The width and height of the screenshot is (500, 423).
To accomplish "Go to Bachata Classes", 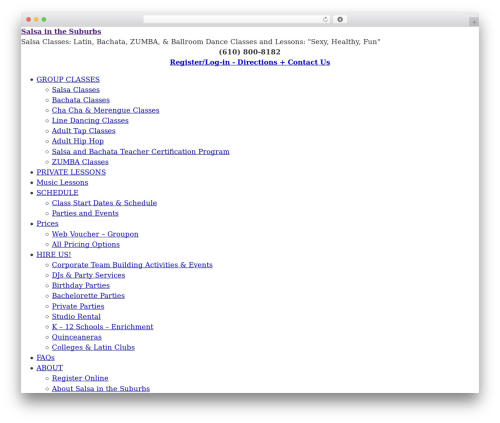I will [81, 100].
